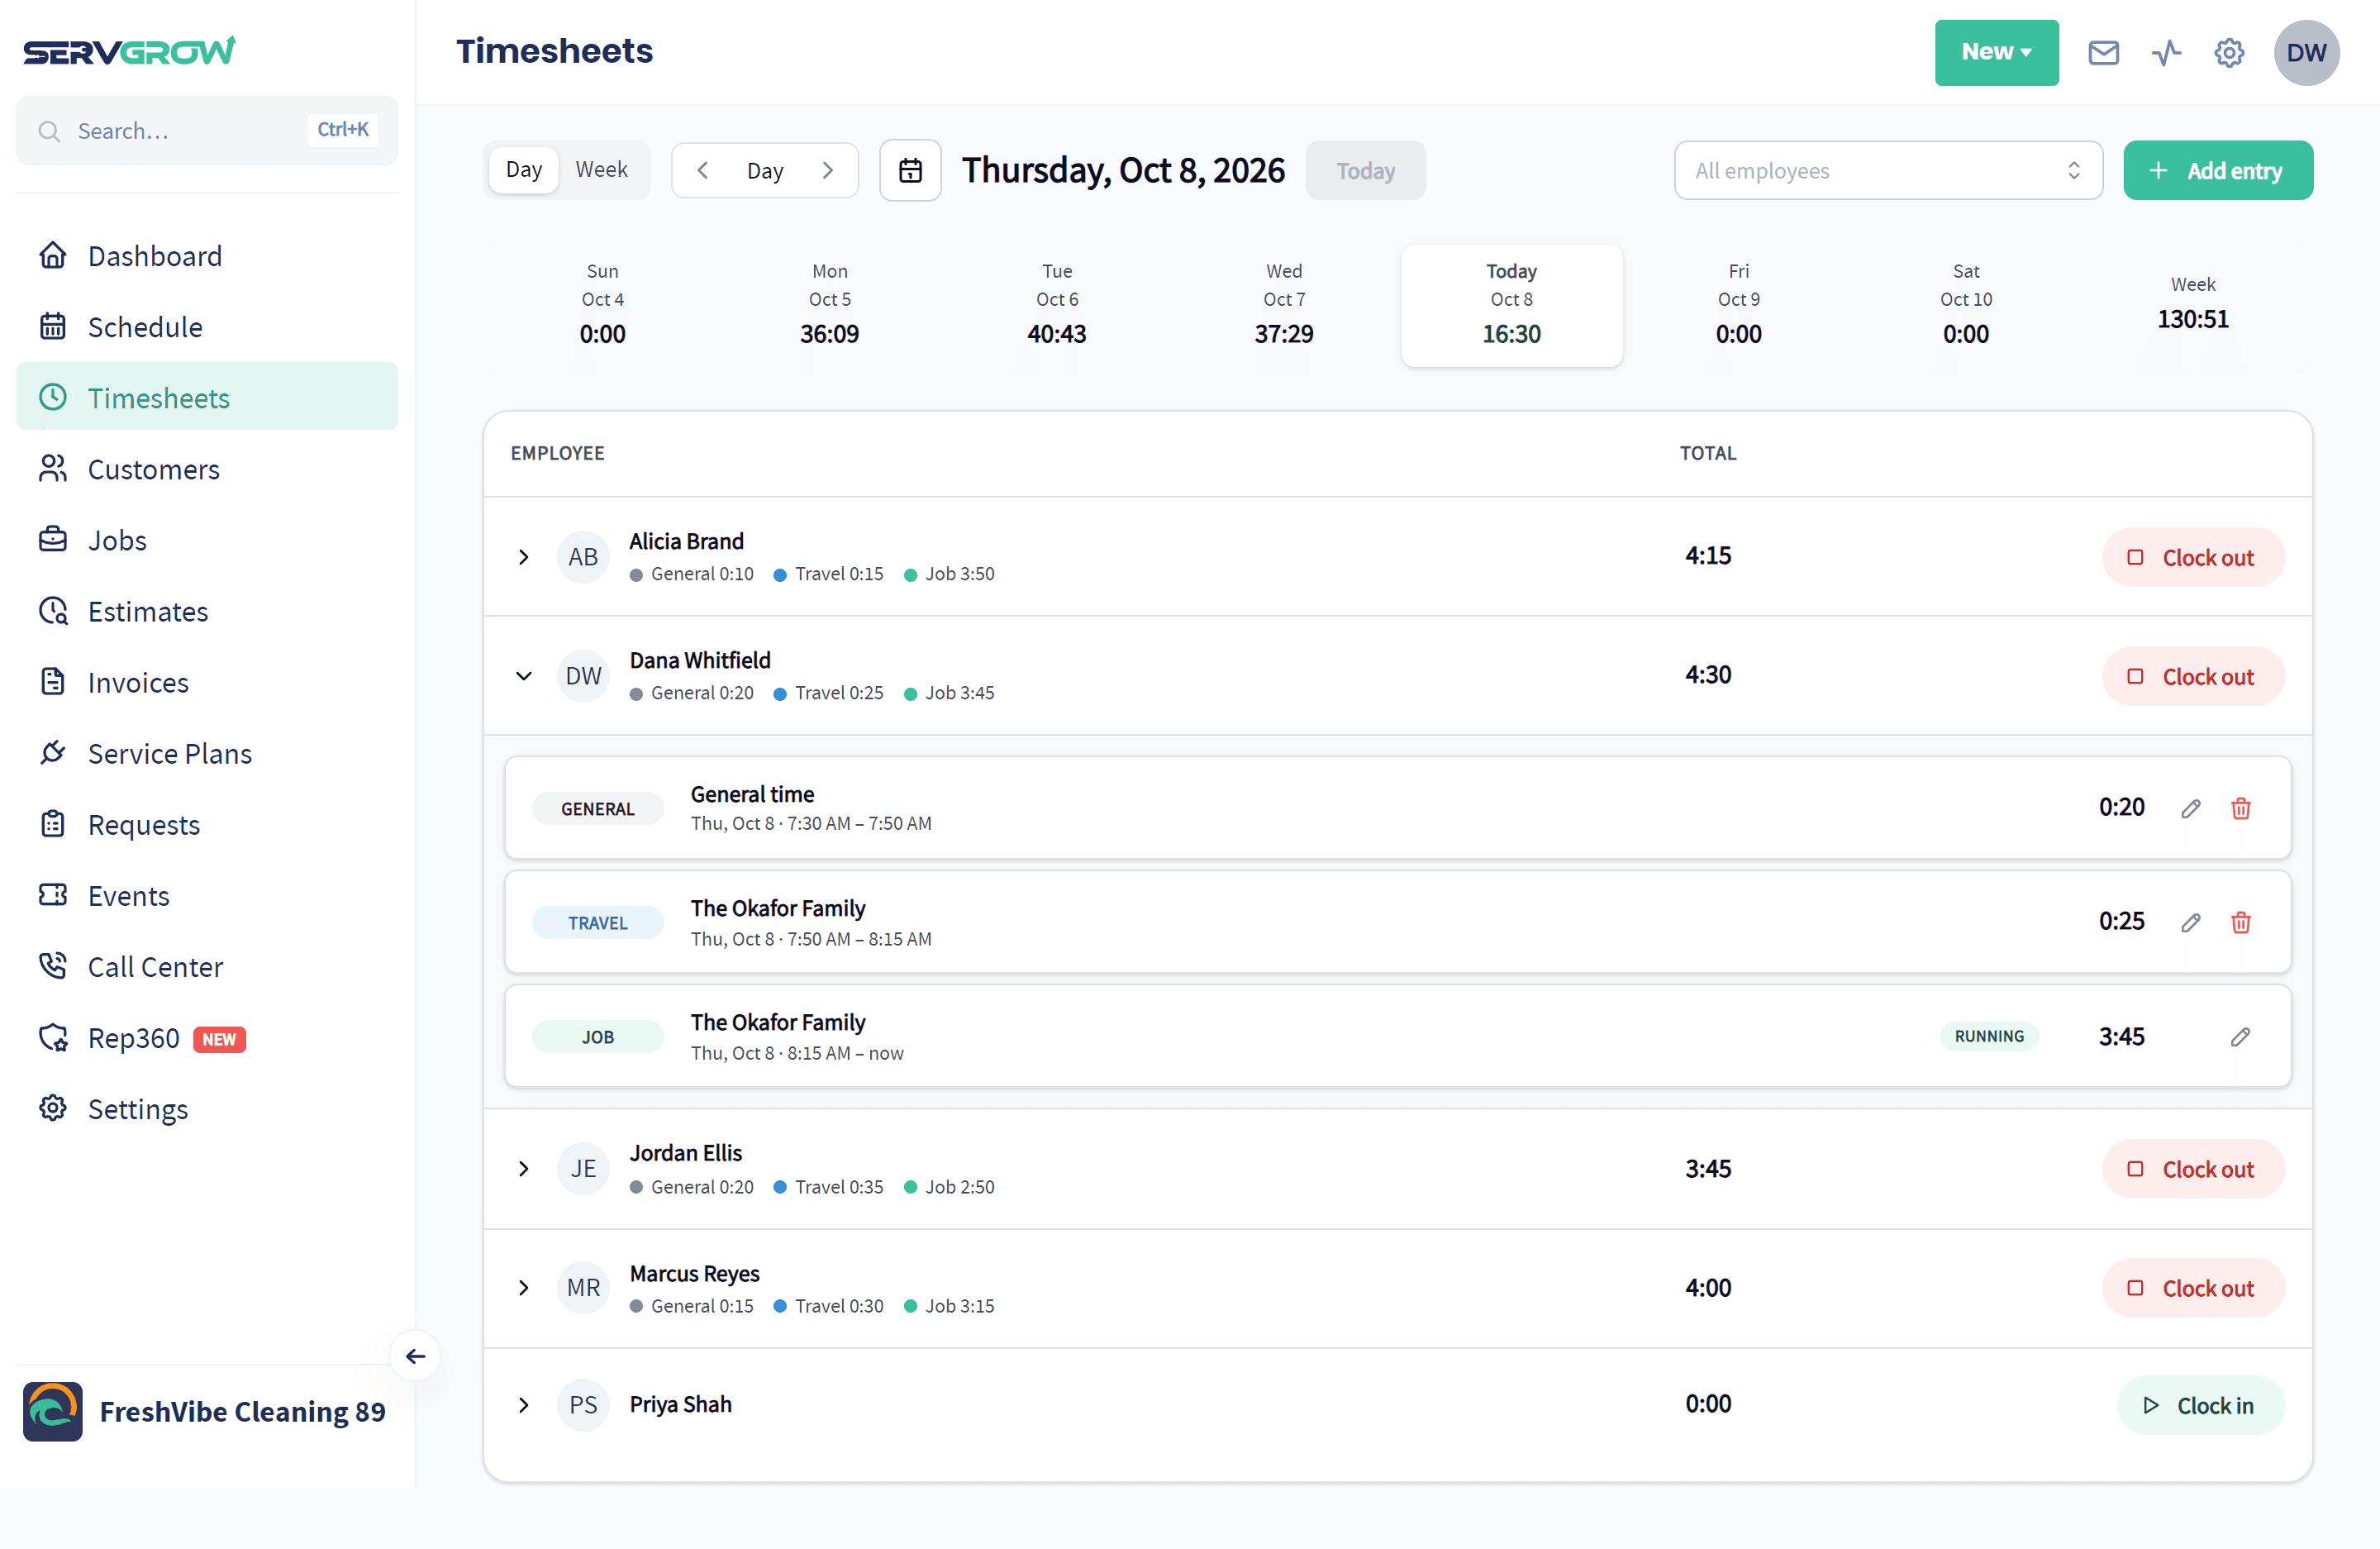Open Jobs from sidebar
2380x1549 pixels.
pyautogui.click(x=207, y=540)
